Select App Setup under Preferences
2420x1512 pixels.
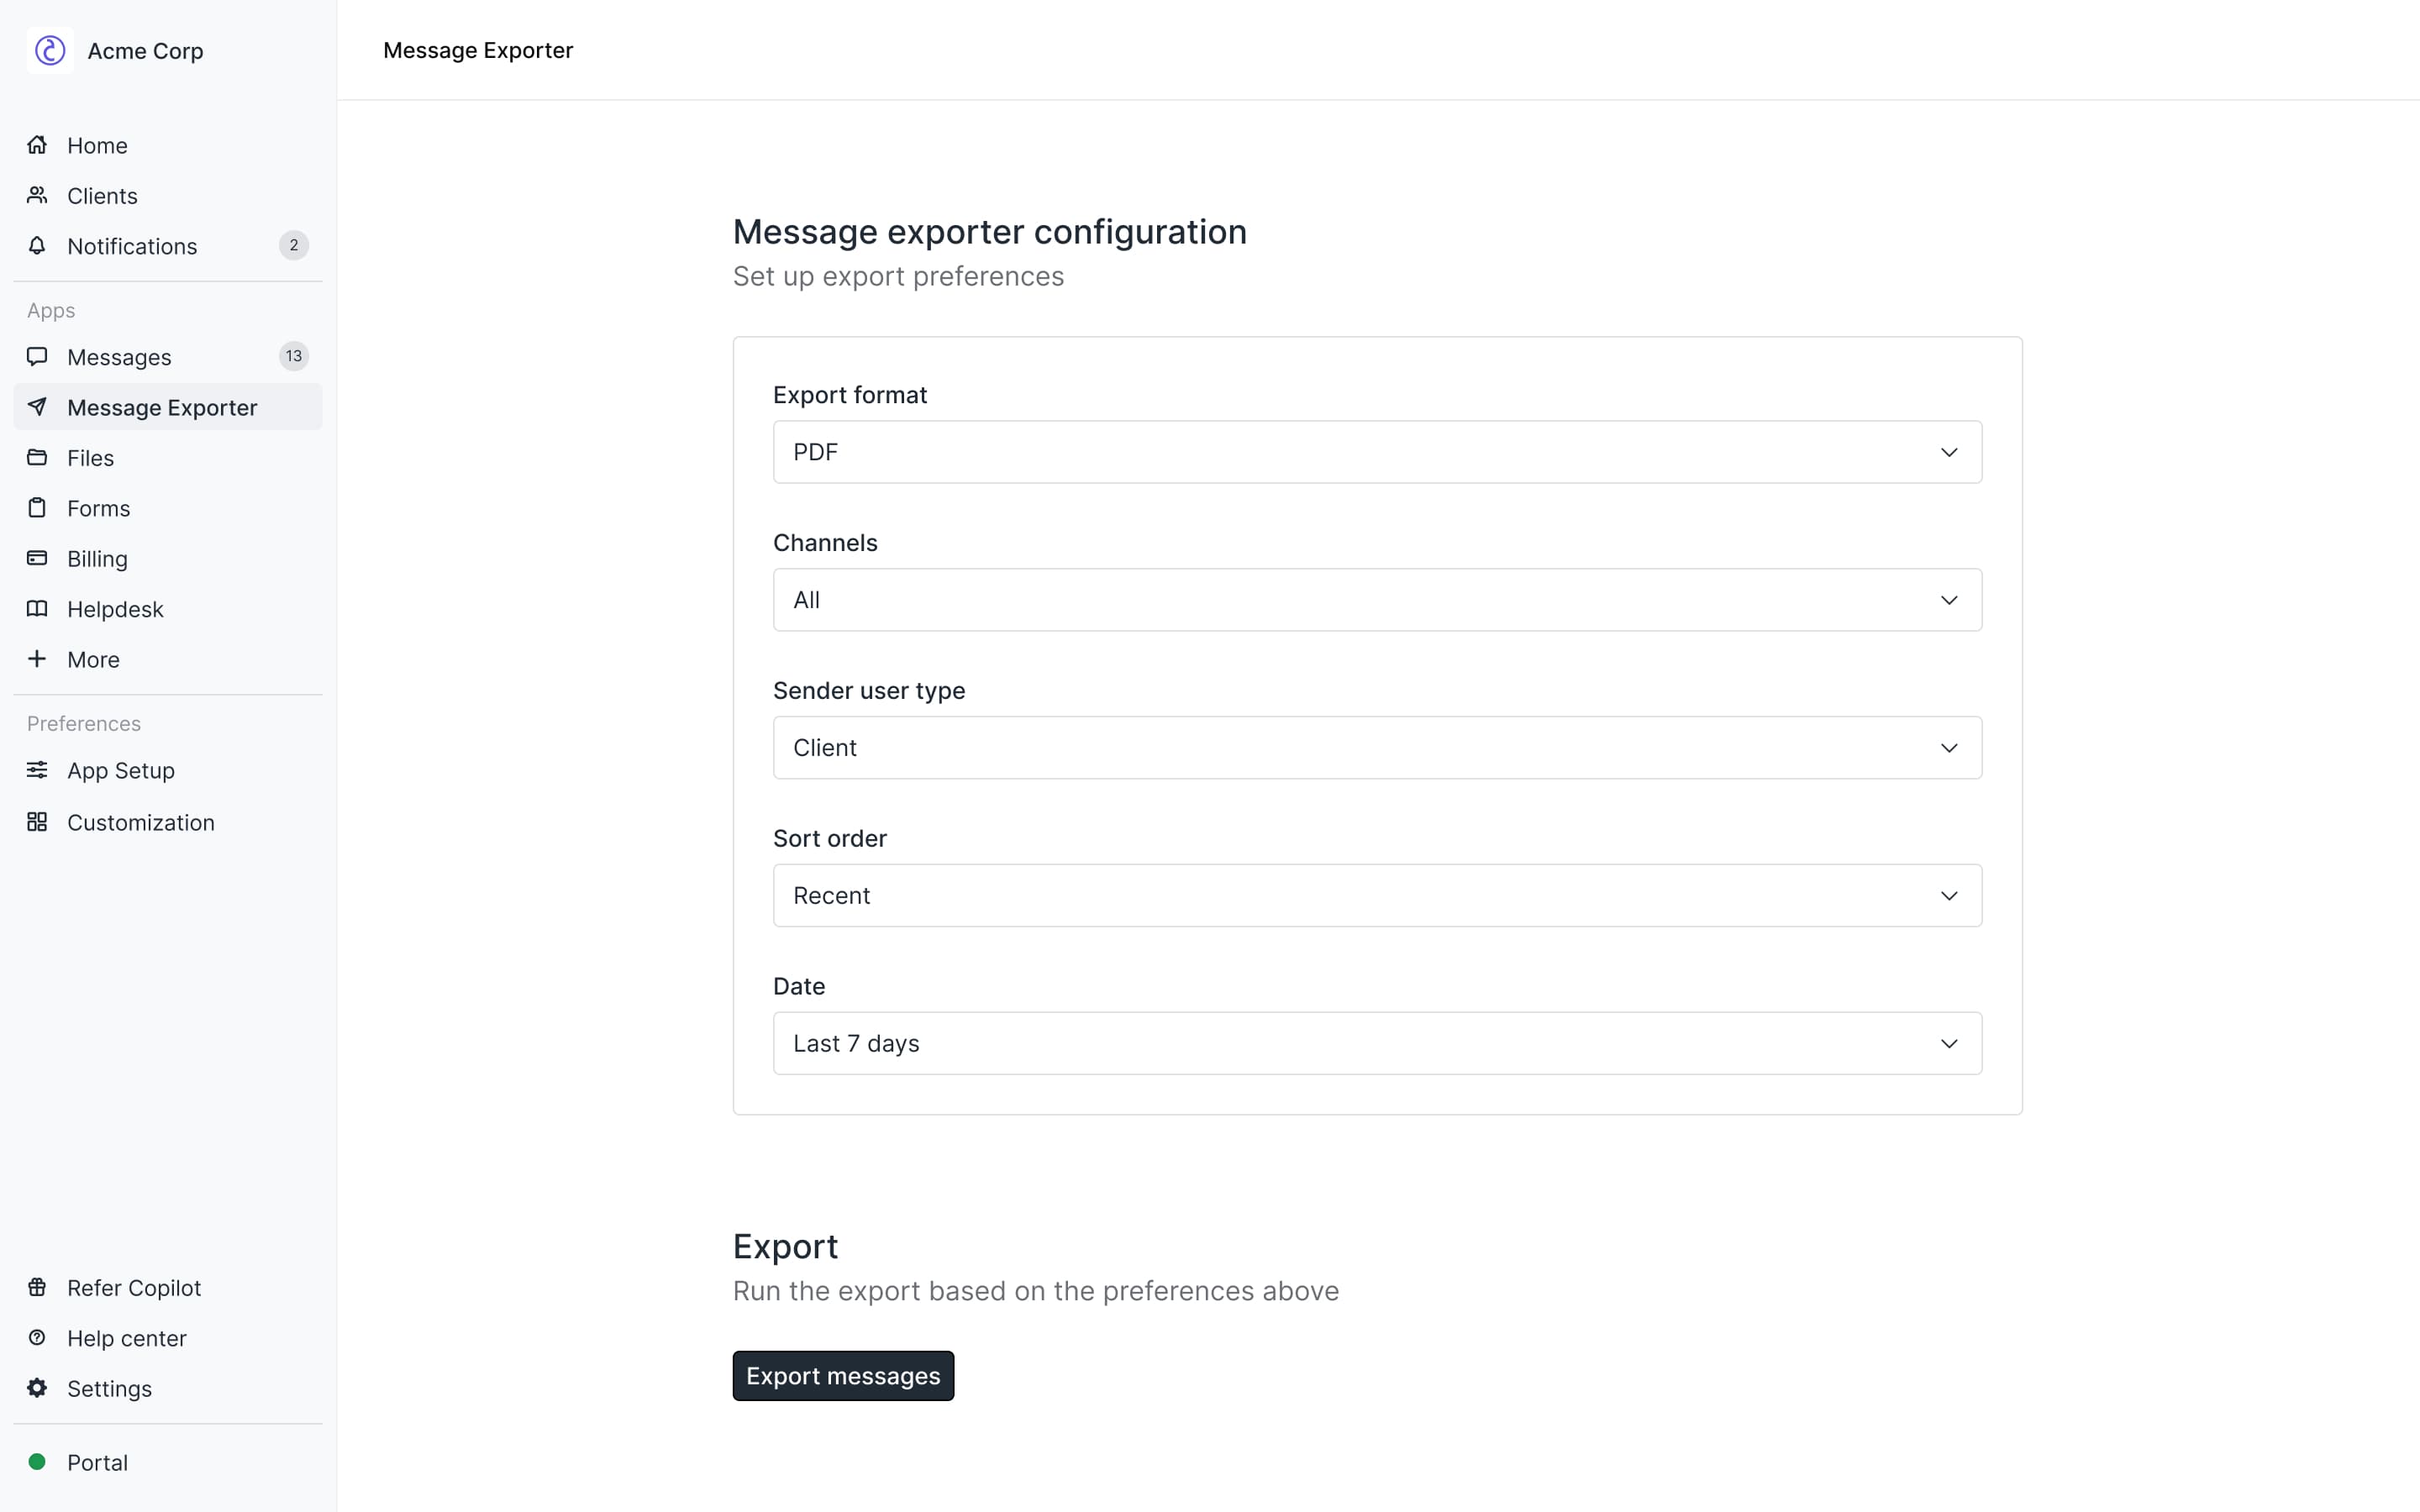pyautogui.click(x=120, y=771)
